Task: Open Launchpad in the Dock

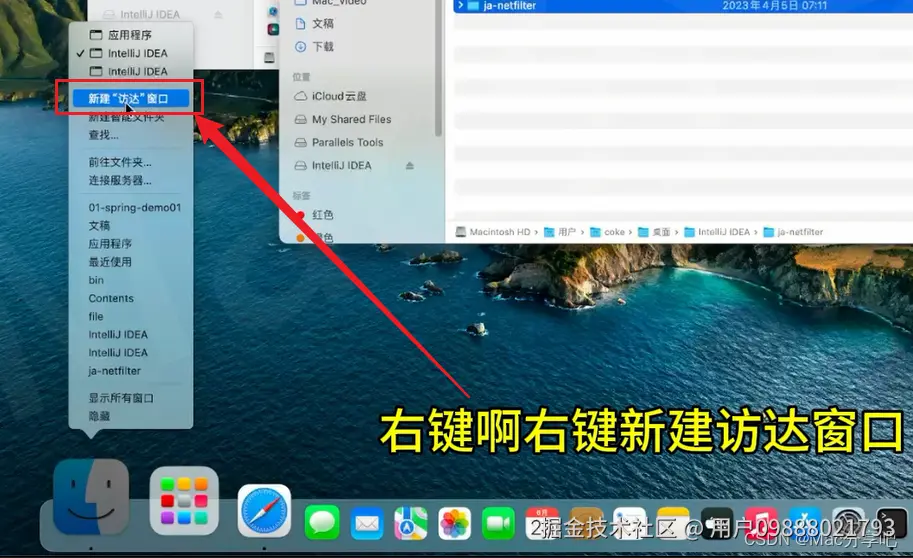Action: tap(184, 501)
